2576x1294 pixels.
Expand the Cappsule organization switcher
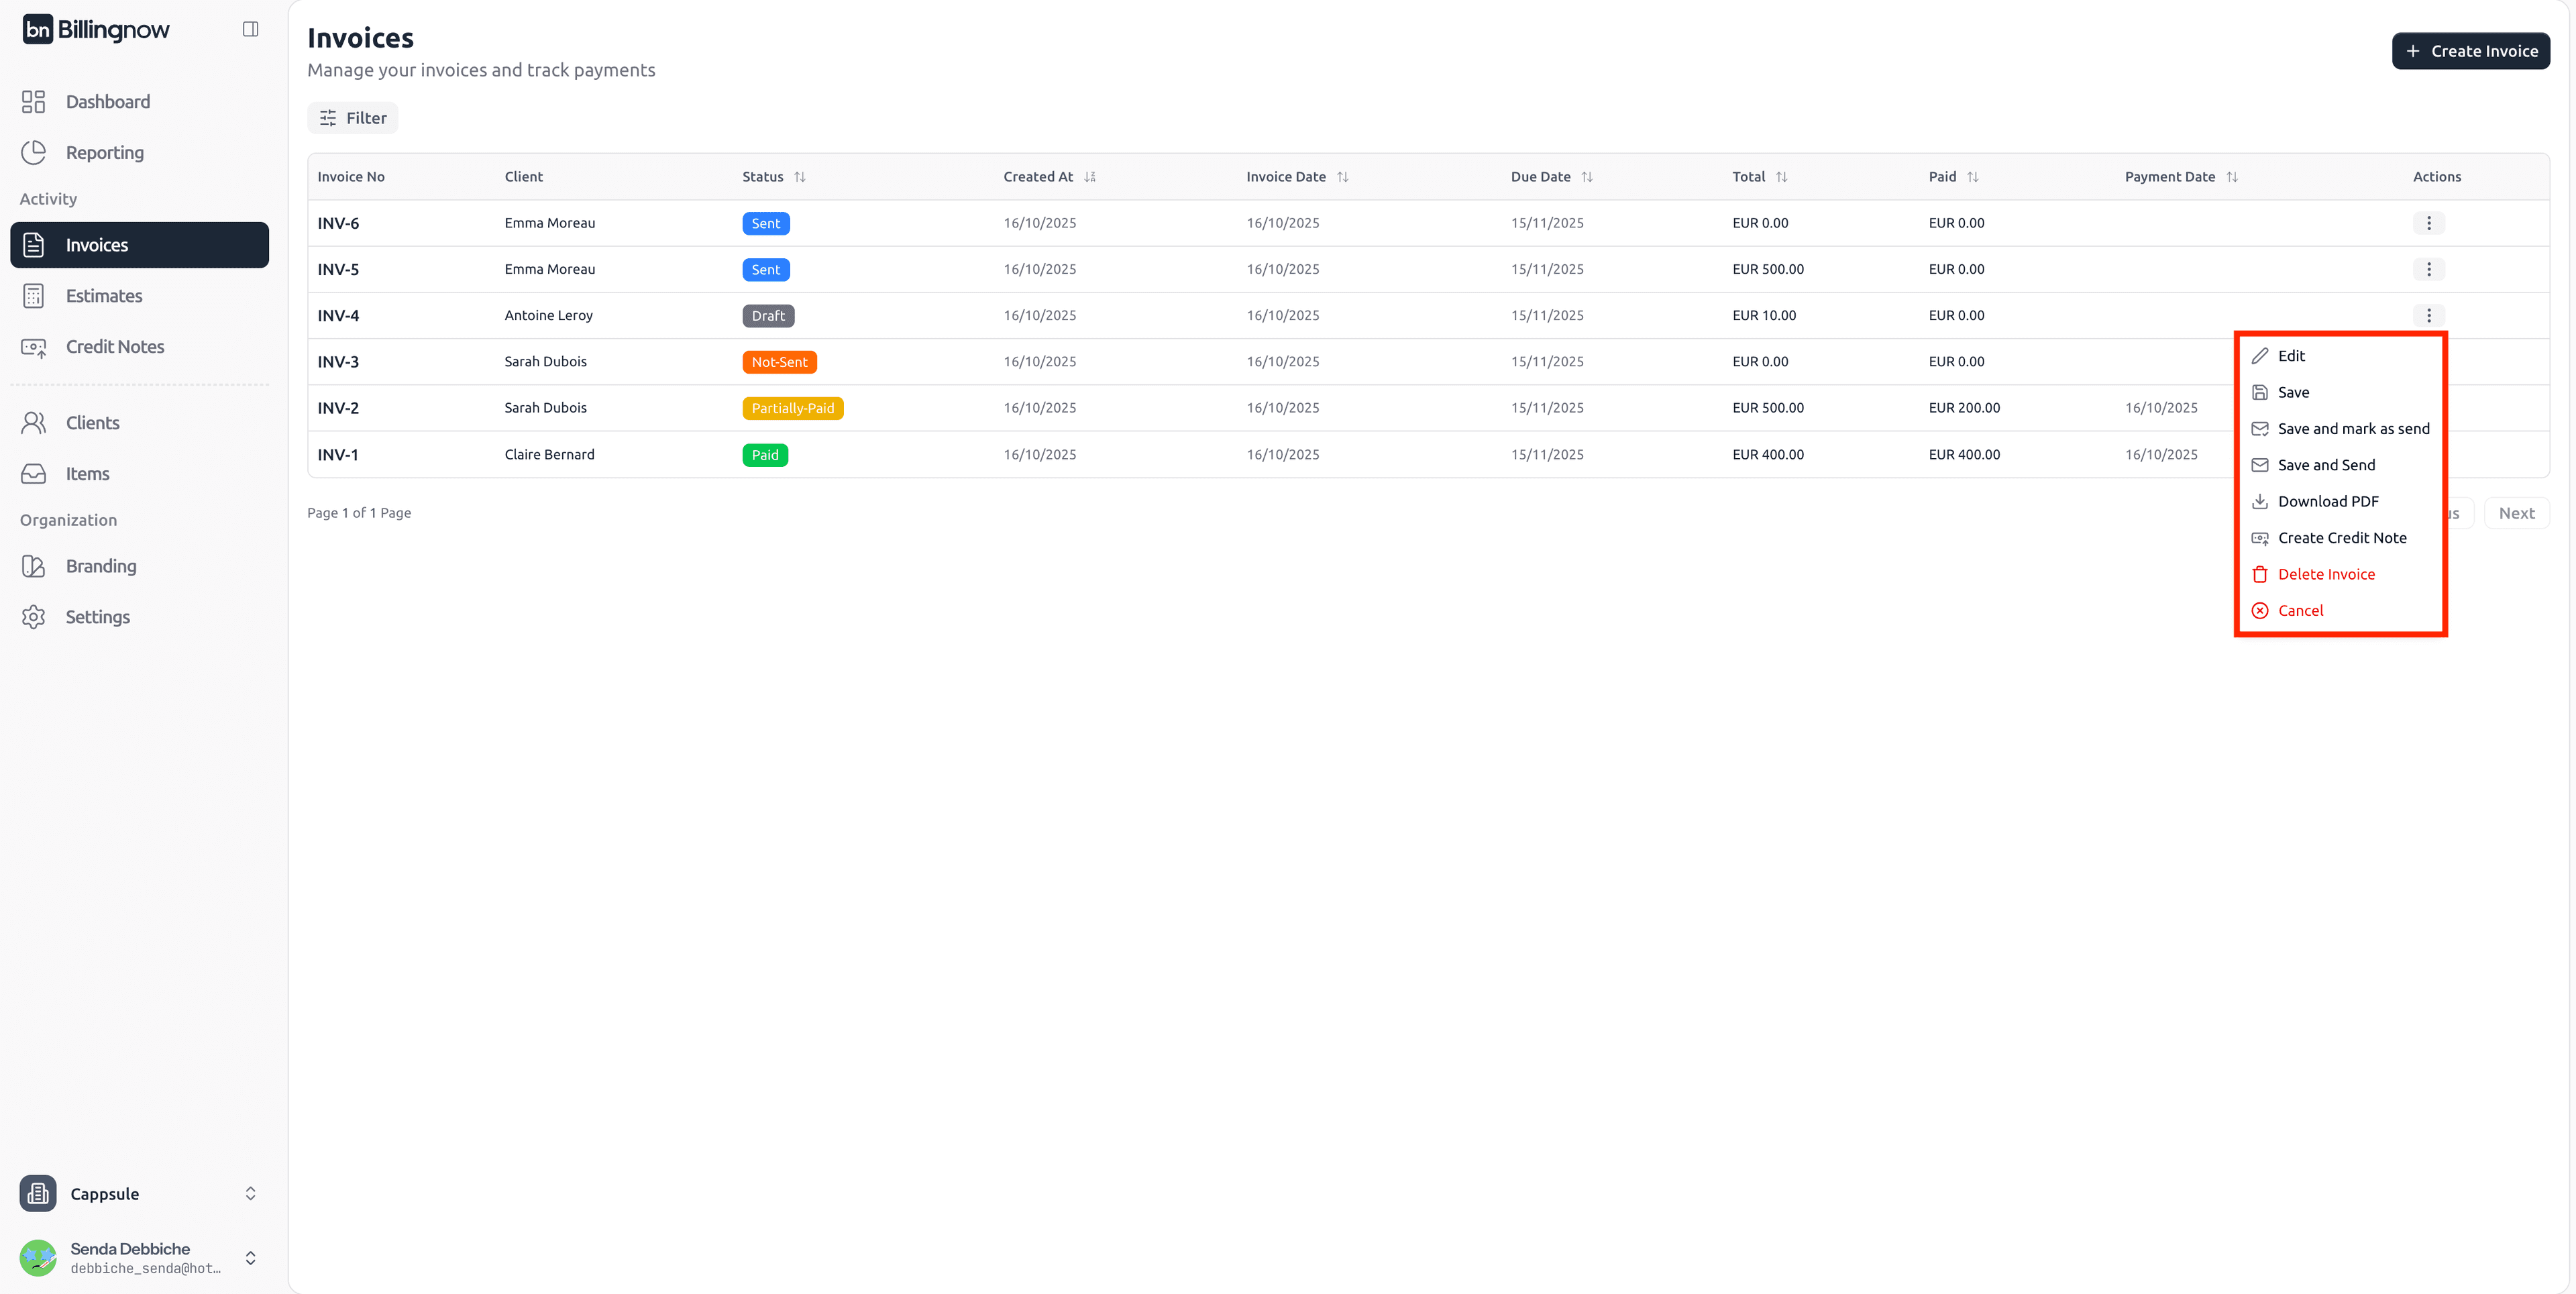pyautogui.click(x=251, y=1193)
